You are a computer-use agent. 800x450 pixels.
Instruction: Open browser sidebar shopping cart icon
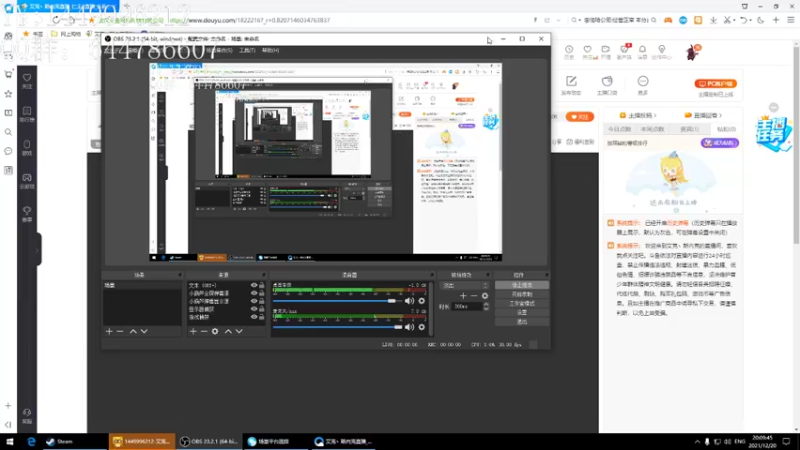tap(8, 74)
